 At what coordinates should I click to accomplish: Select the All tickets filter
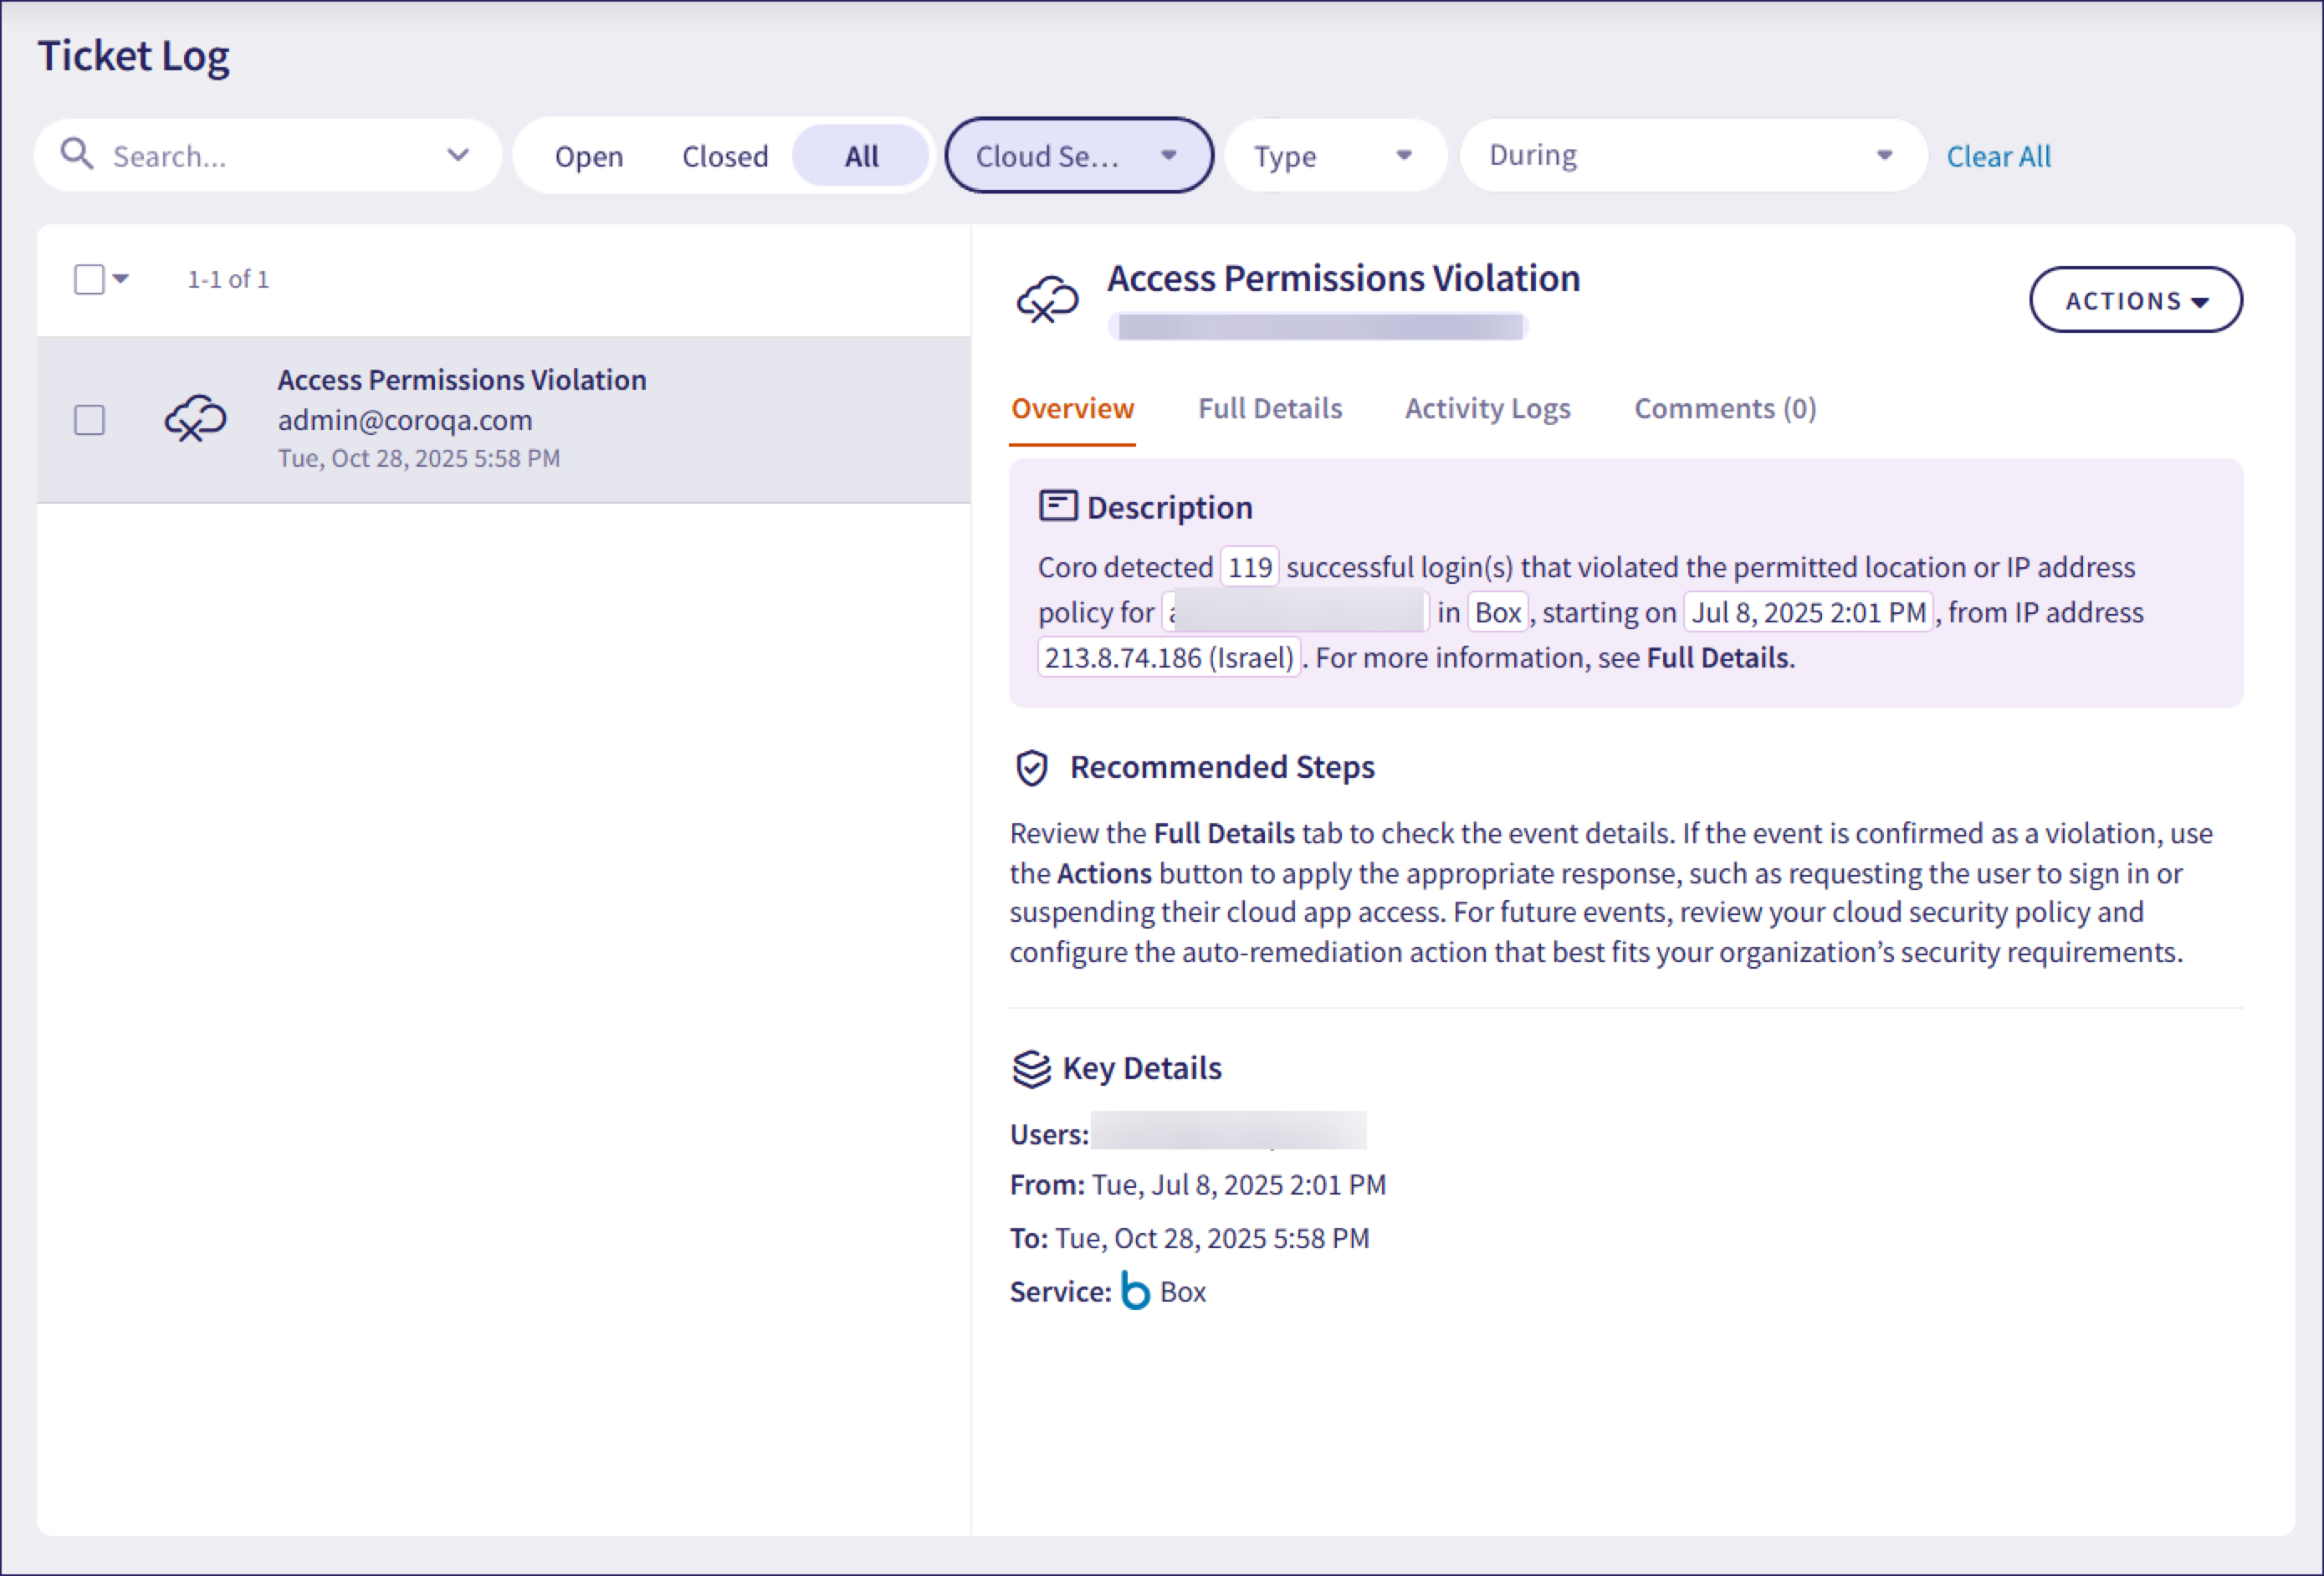[x=861, y=156]
